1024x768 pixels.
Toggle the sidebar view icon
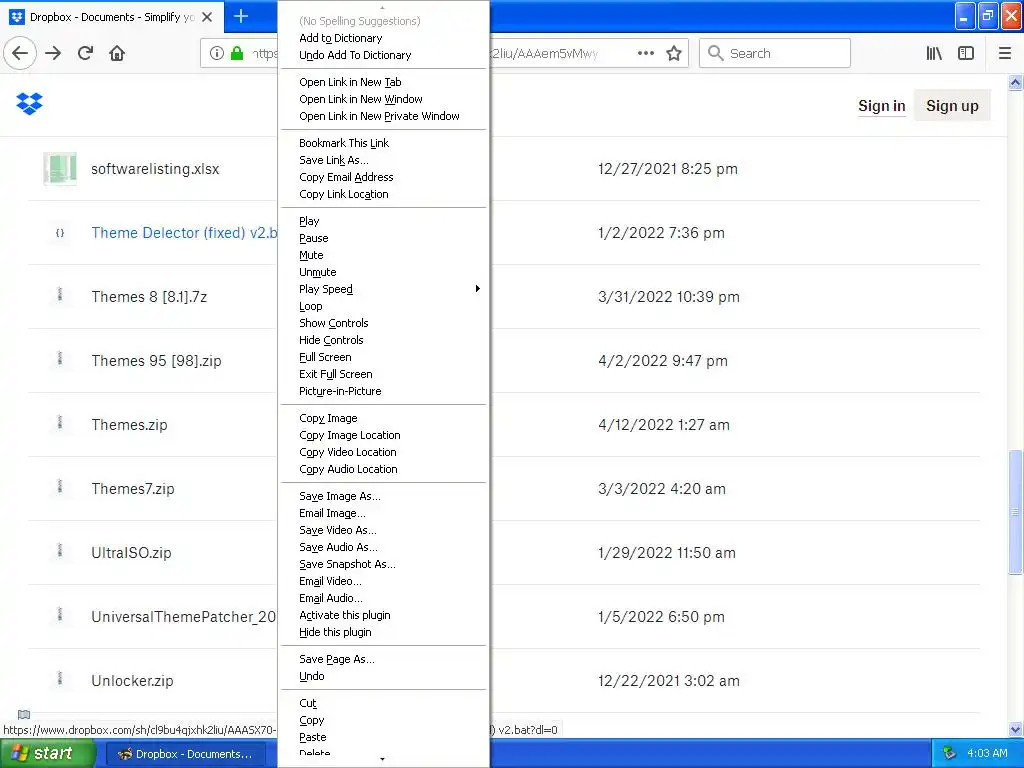pos(966,53)
